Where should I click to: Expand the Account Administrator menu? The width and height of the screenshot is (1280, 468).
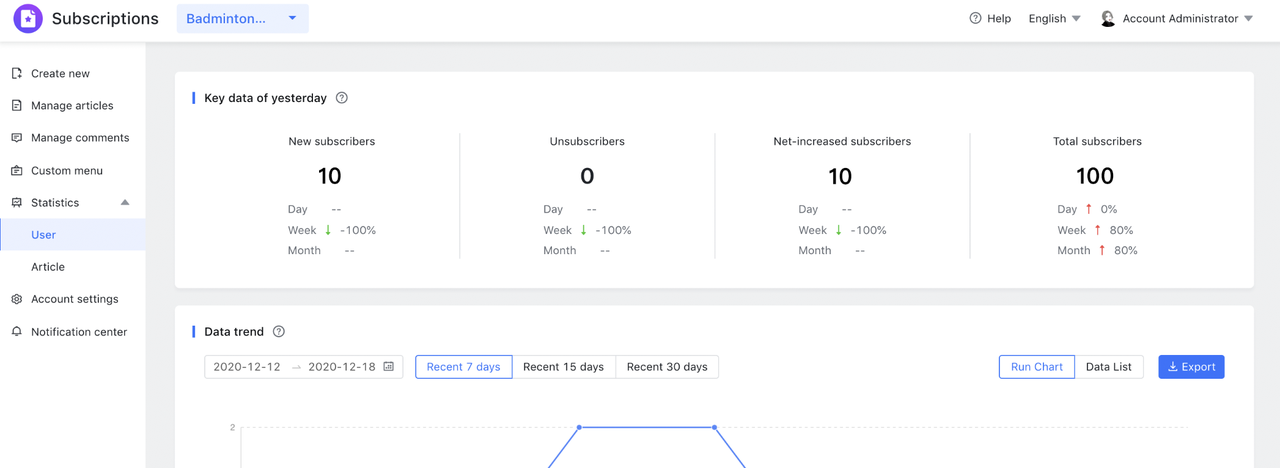pyautogui.click(x=1177, y=19)
